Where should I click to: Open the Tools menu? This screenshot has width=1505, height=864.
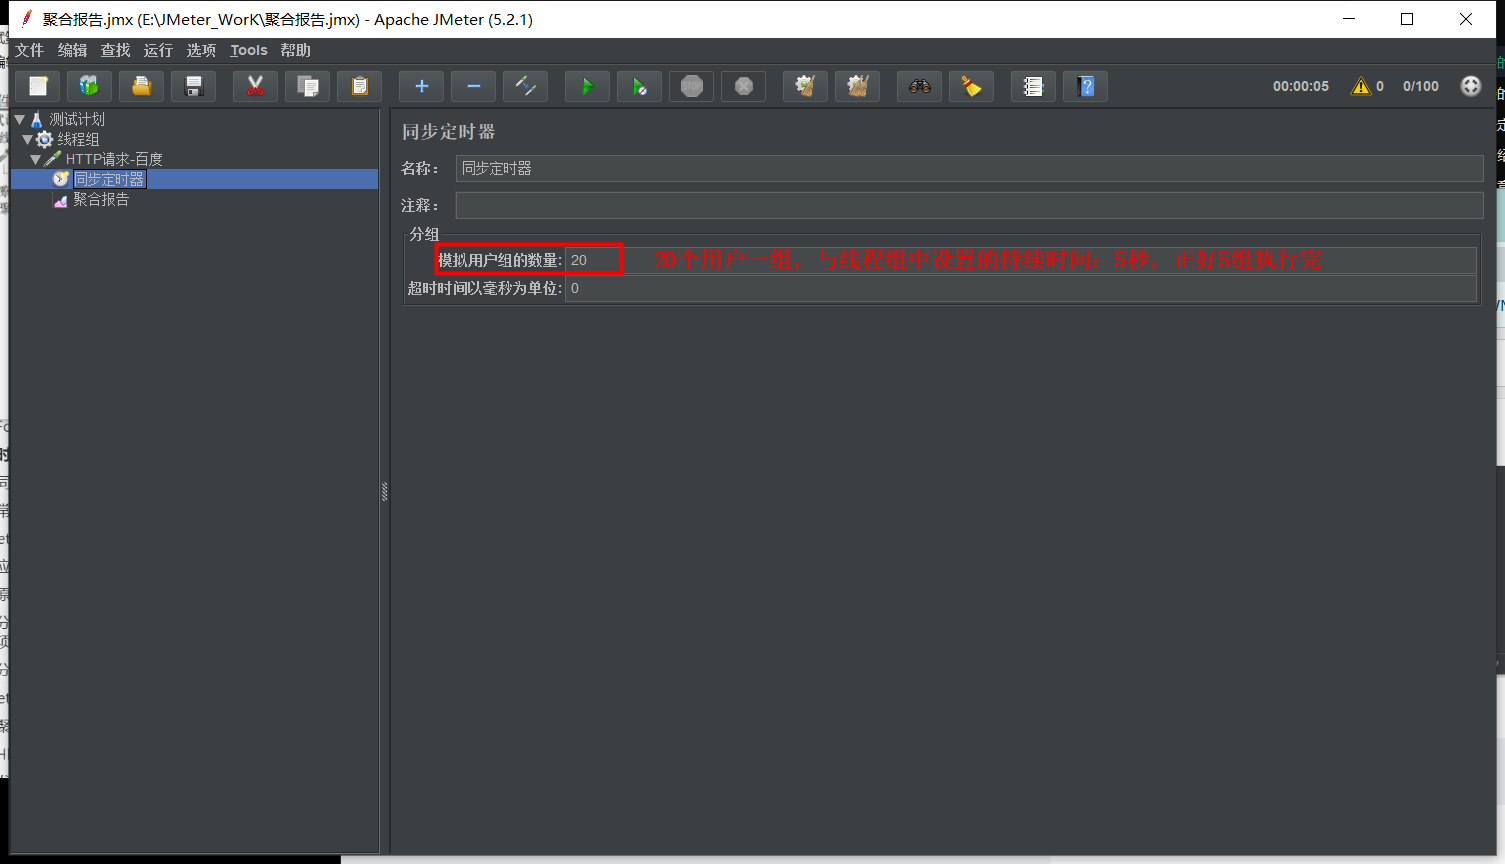[x=249, y=50]
